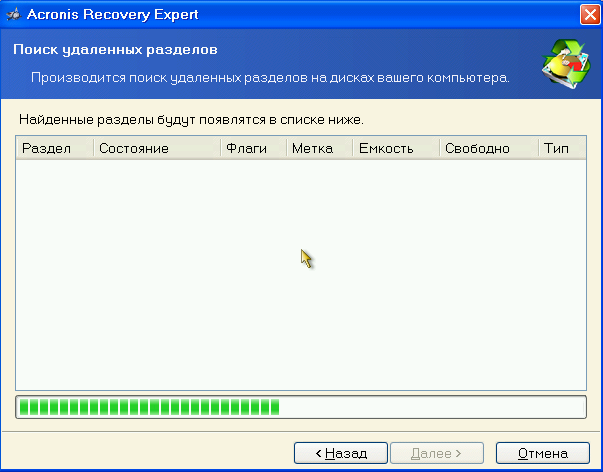Click the disabled Далее button

pos(436,453)
